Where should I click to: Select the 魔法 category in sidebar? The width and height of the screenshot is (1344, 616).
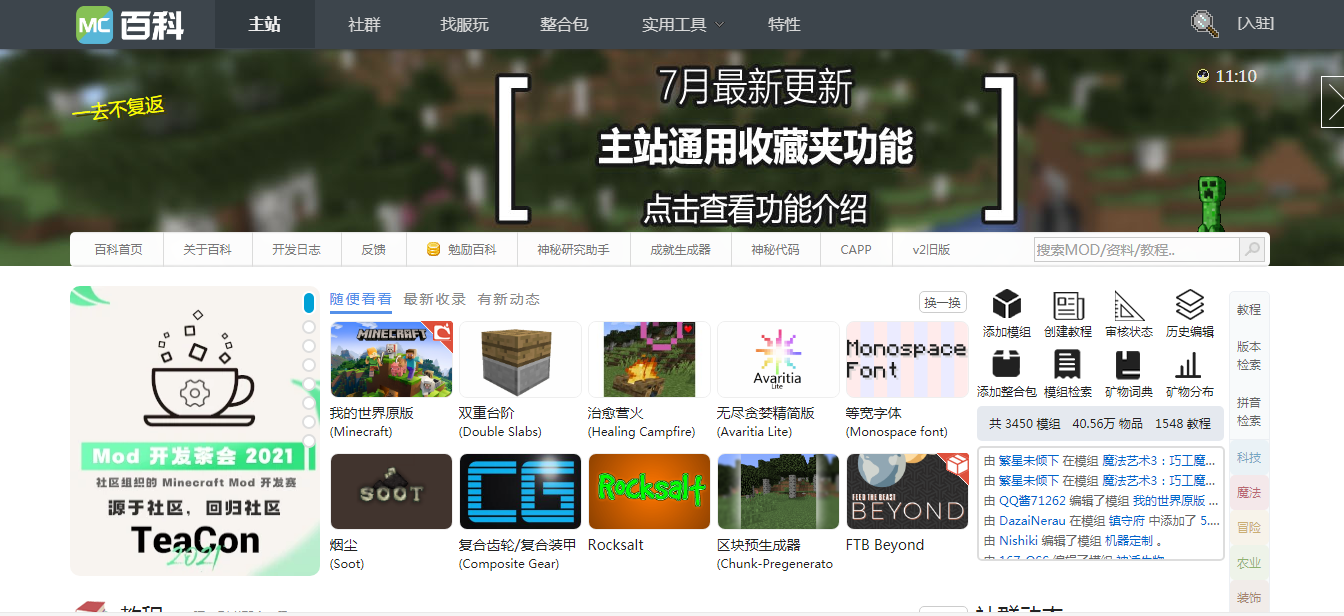pos(1249,493)
